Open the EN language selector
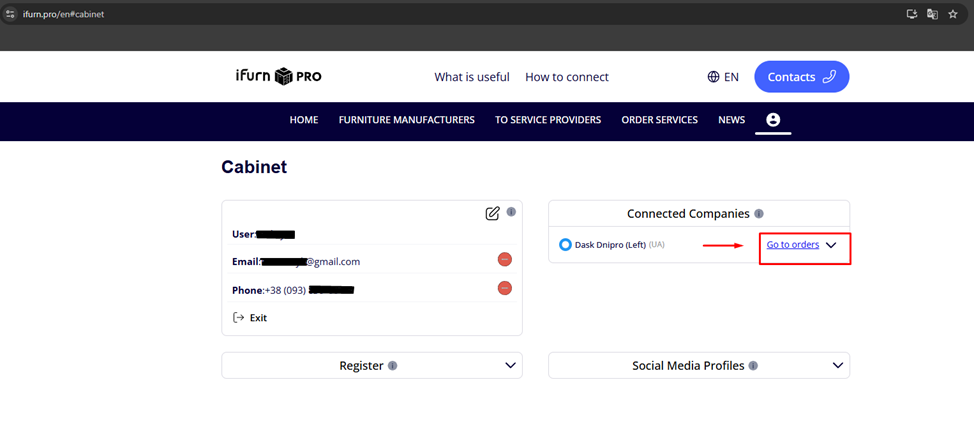The image size is (974, 426). click(x=723, y=77)
